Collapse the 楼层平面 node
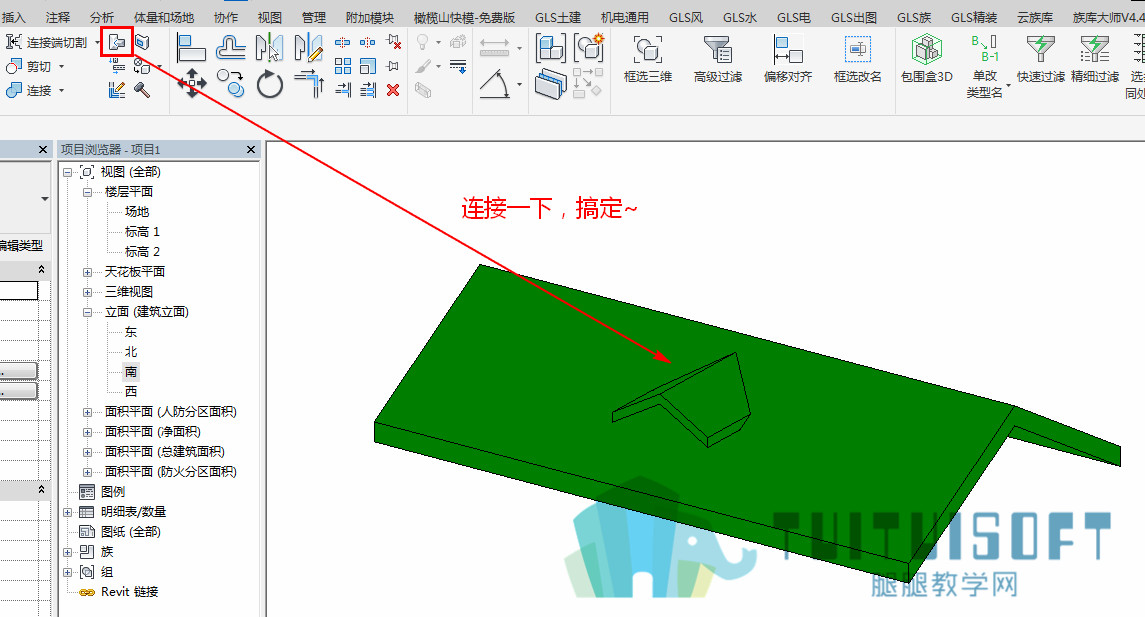This screenshot has height=617, width=1145. [x=88, y=192]
